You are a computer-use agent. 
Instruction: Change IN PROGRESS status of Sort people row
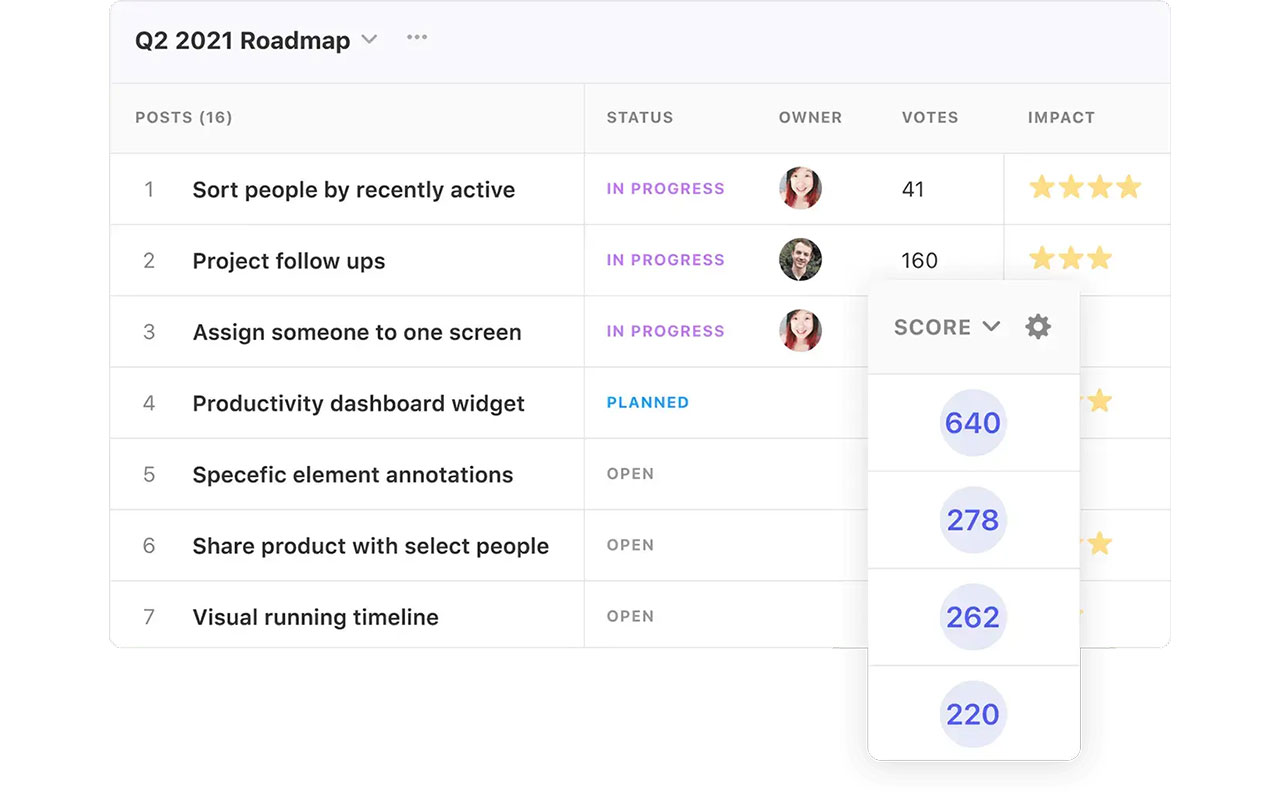tap(665, 189)
